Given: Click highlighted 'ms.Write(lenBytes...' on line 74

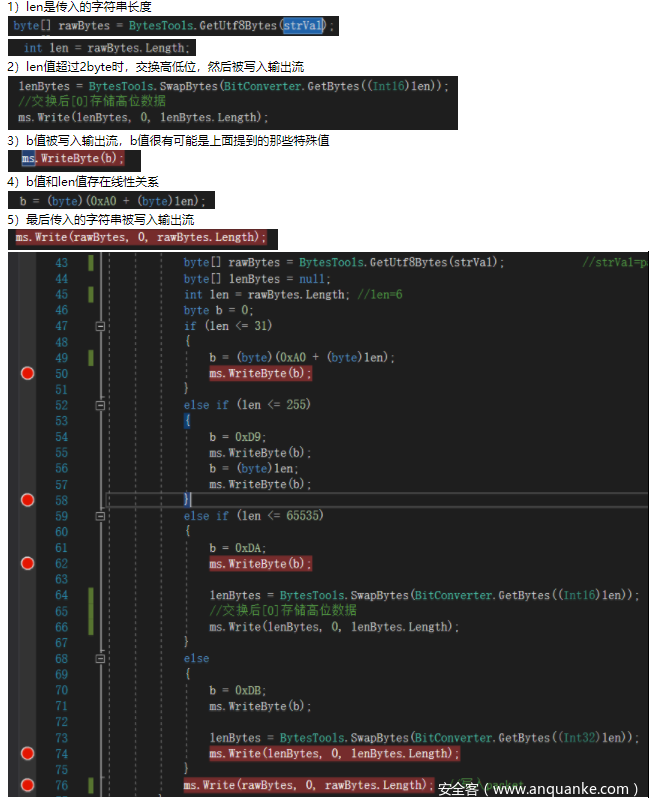Looking at the screenshot, I should tap(334, 753).
